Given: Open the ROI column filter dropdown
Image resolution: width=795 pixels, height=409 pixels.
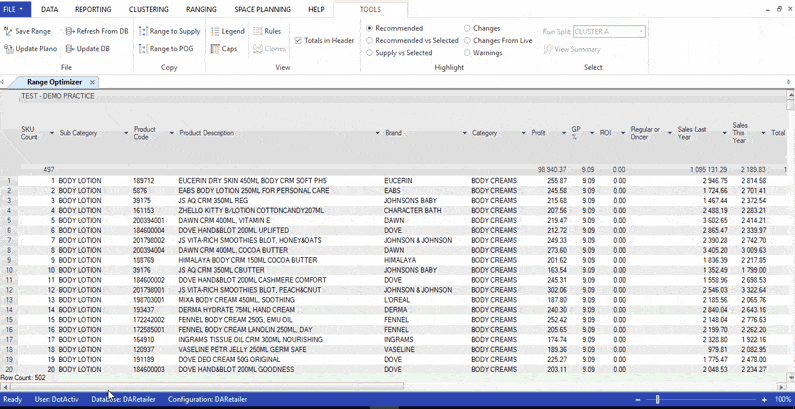Looking at the screenshot, I should [x=623, y=133].
